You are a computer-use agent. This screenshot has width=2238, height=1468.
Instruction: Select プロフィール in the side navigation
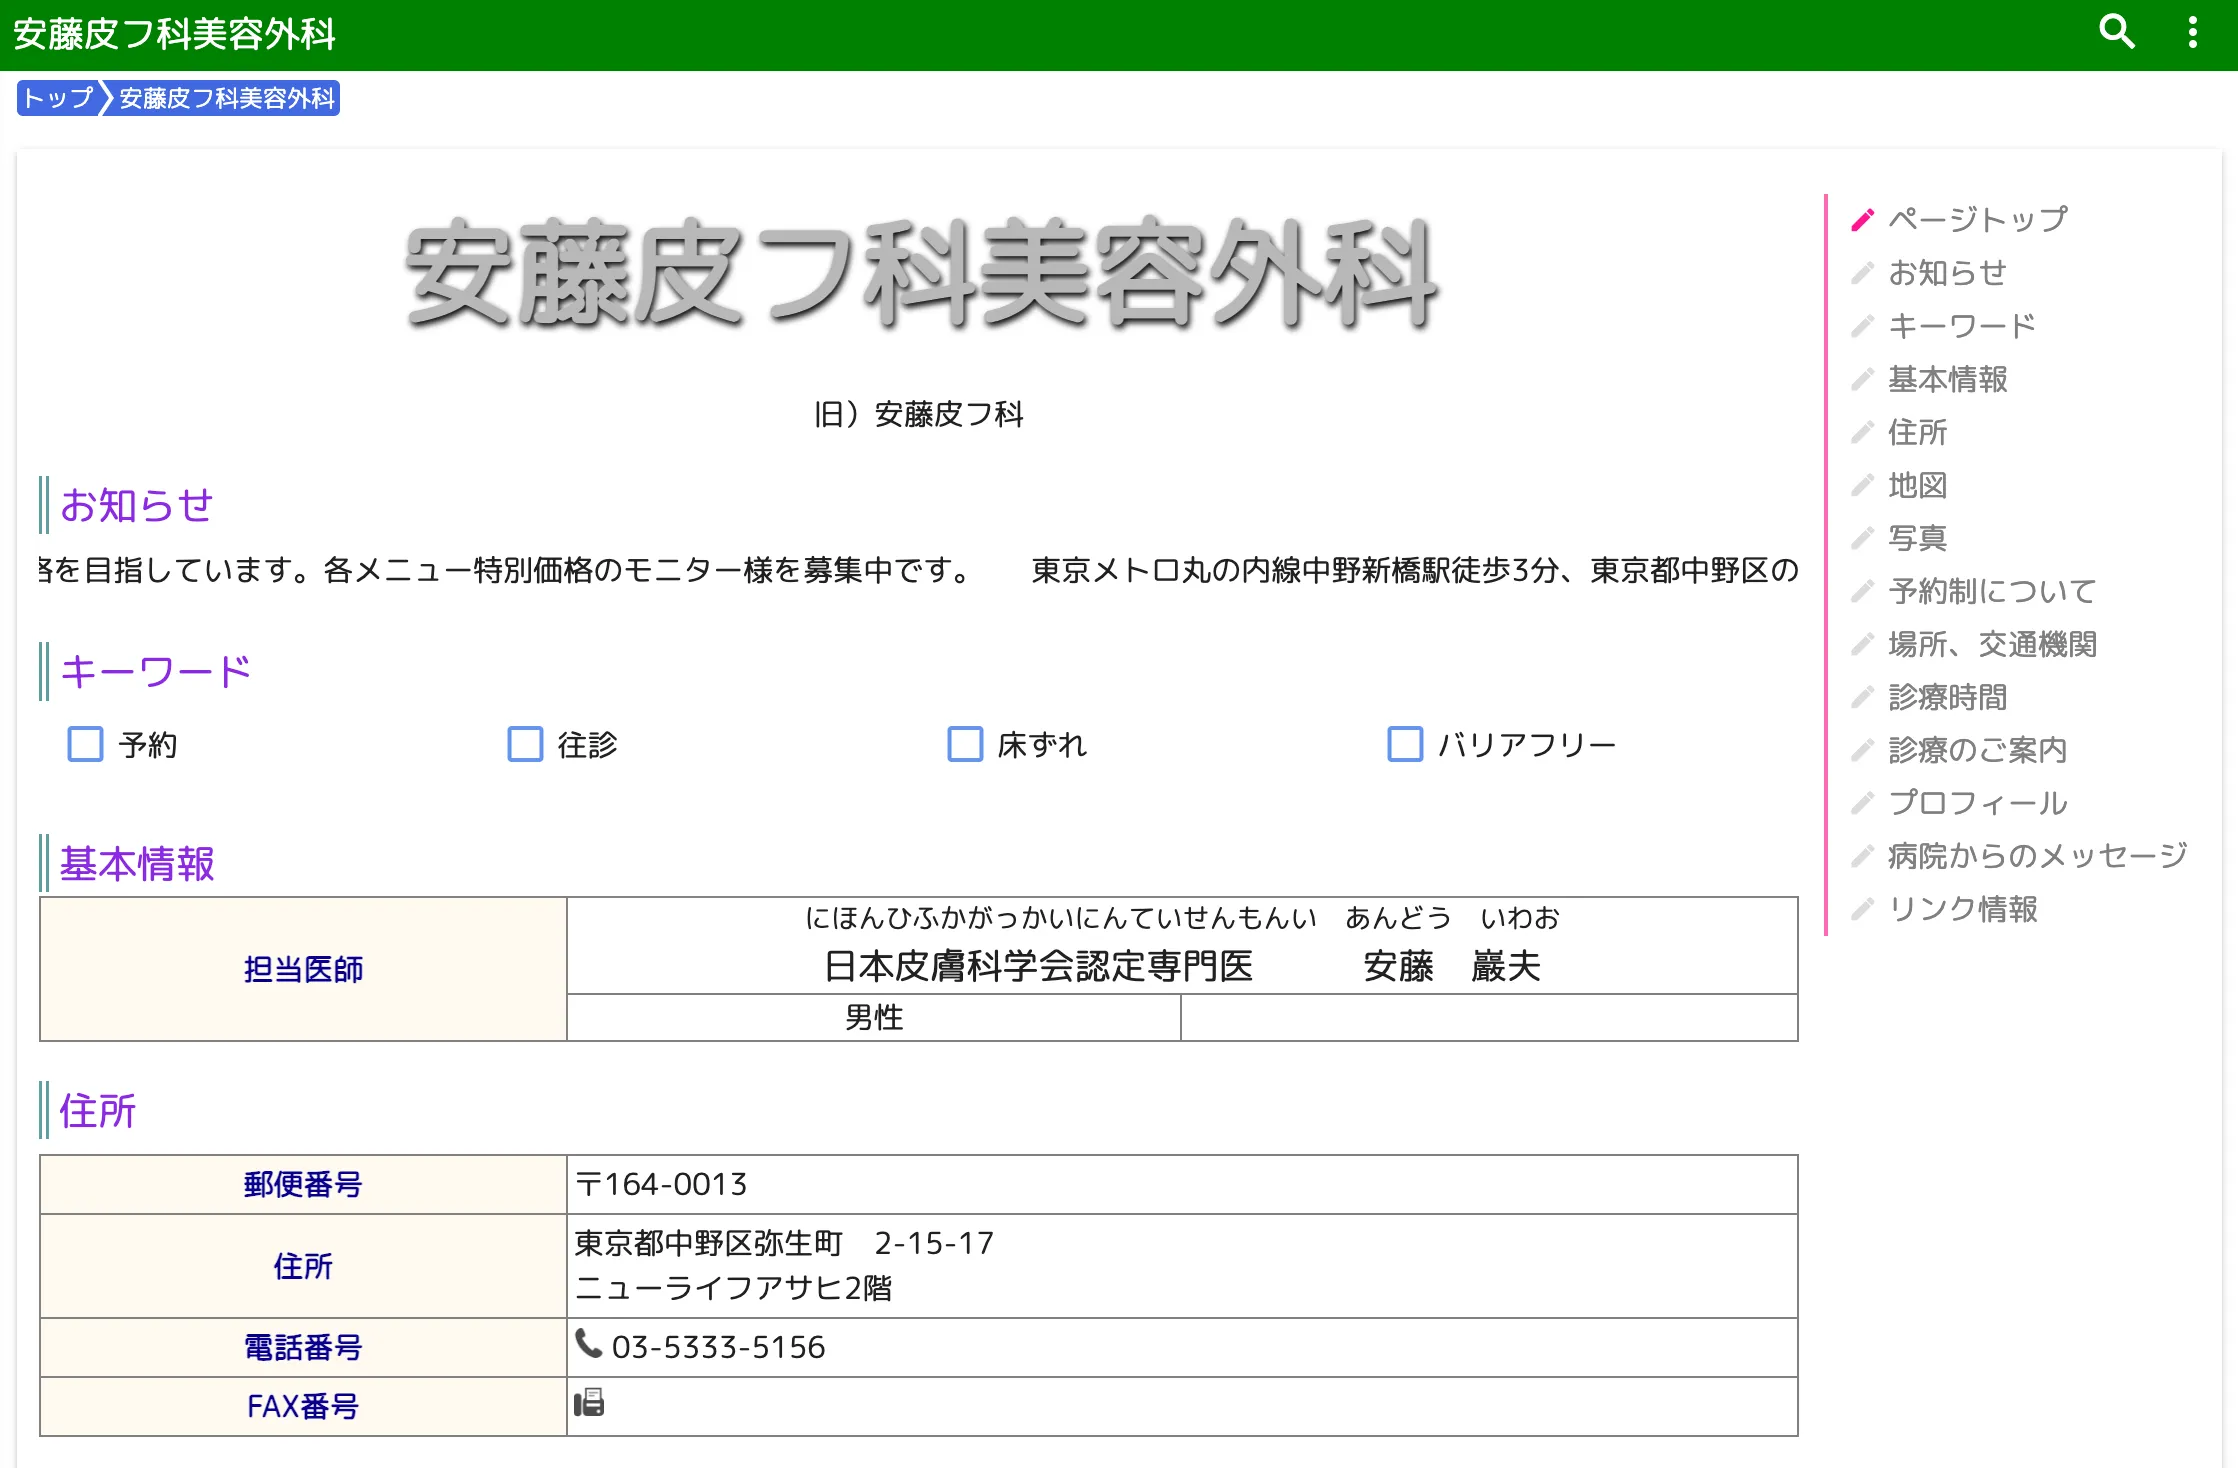1977,803
